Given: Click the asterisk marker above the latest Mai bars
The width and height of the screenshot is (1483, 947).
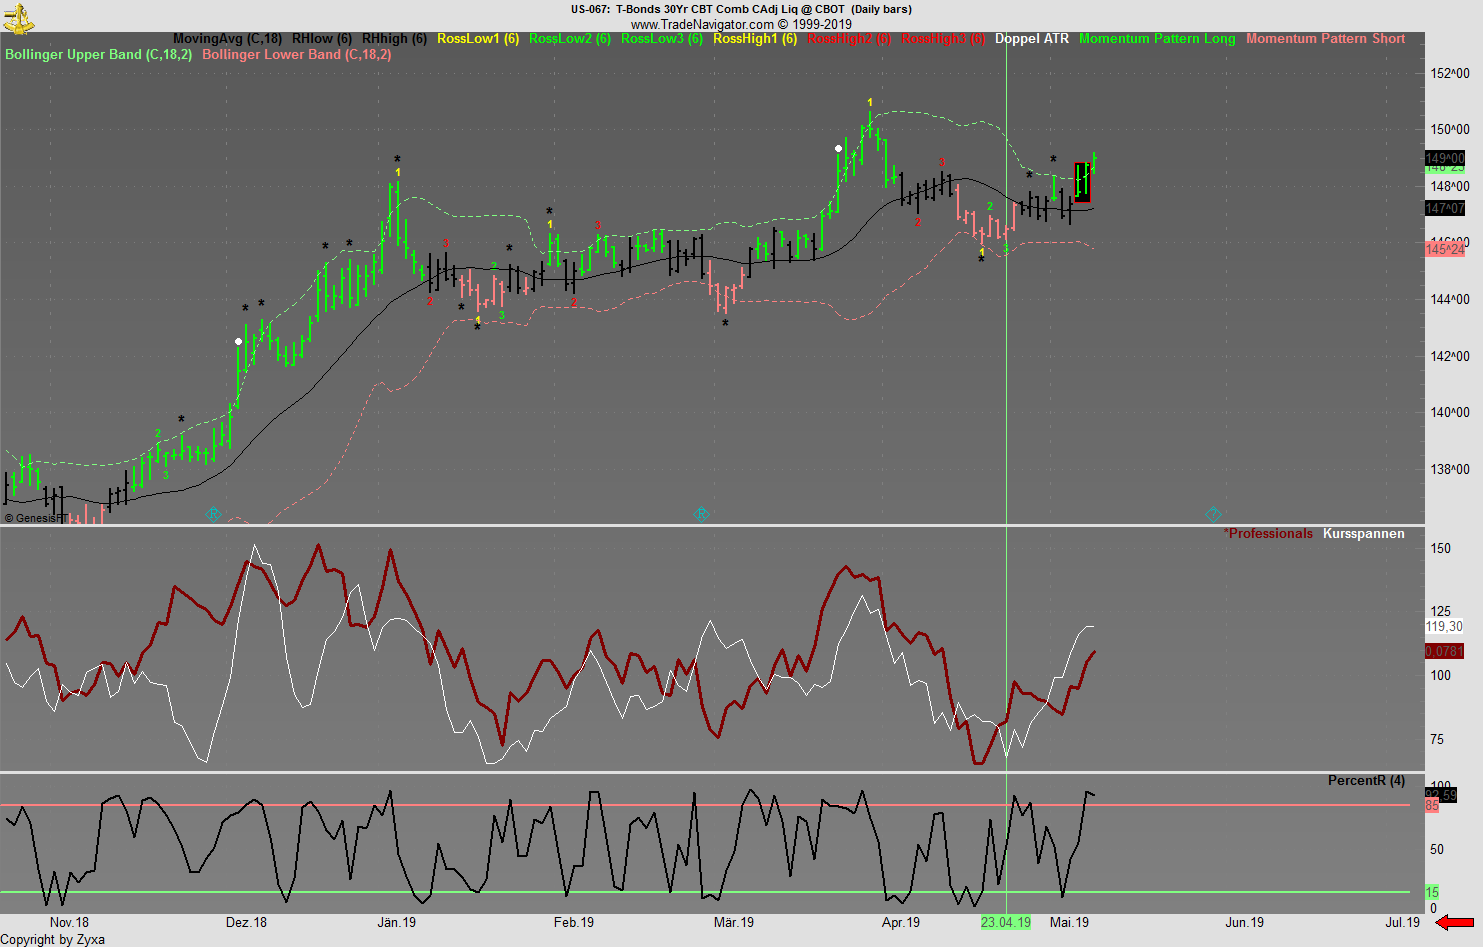Looking at the screenshot, I should 1051,158.
